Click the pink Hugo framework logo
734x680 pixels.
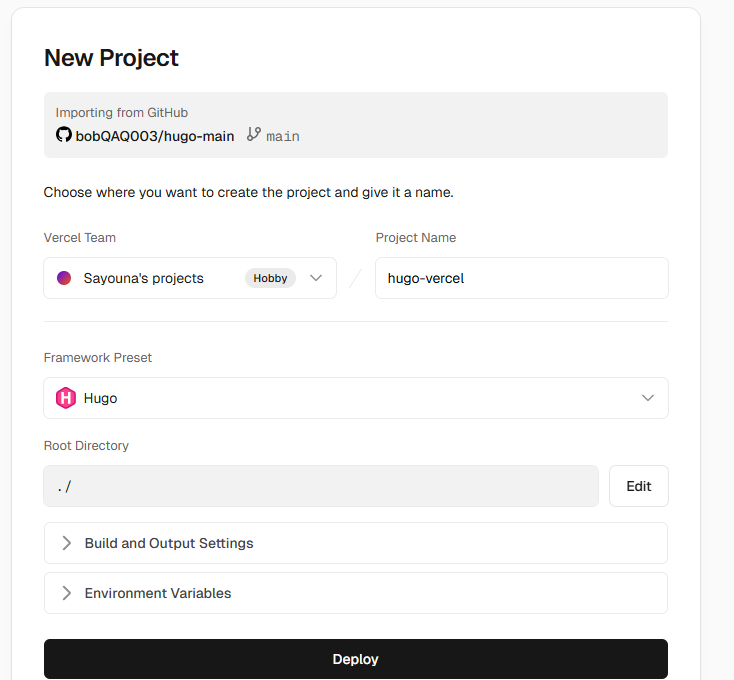(66, 398)
